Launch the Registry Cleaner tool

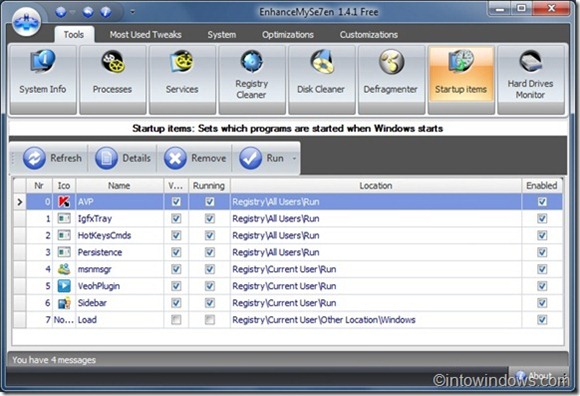click(x=252, y=79)
